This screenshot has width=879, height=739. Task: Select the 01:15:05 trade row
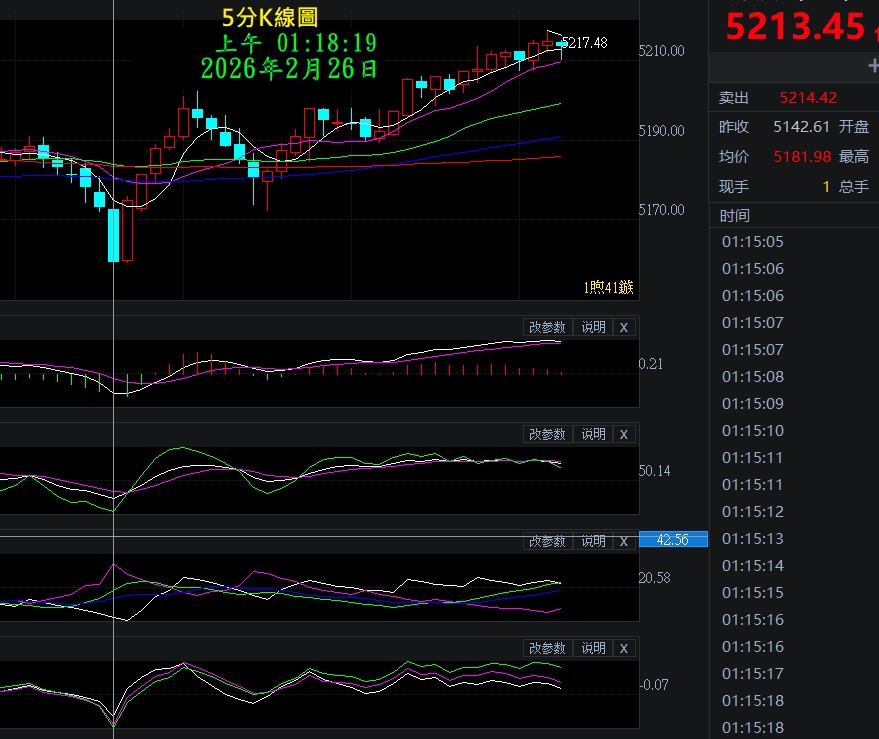[752, 242]
